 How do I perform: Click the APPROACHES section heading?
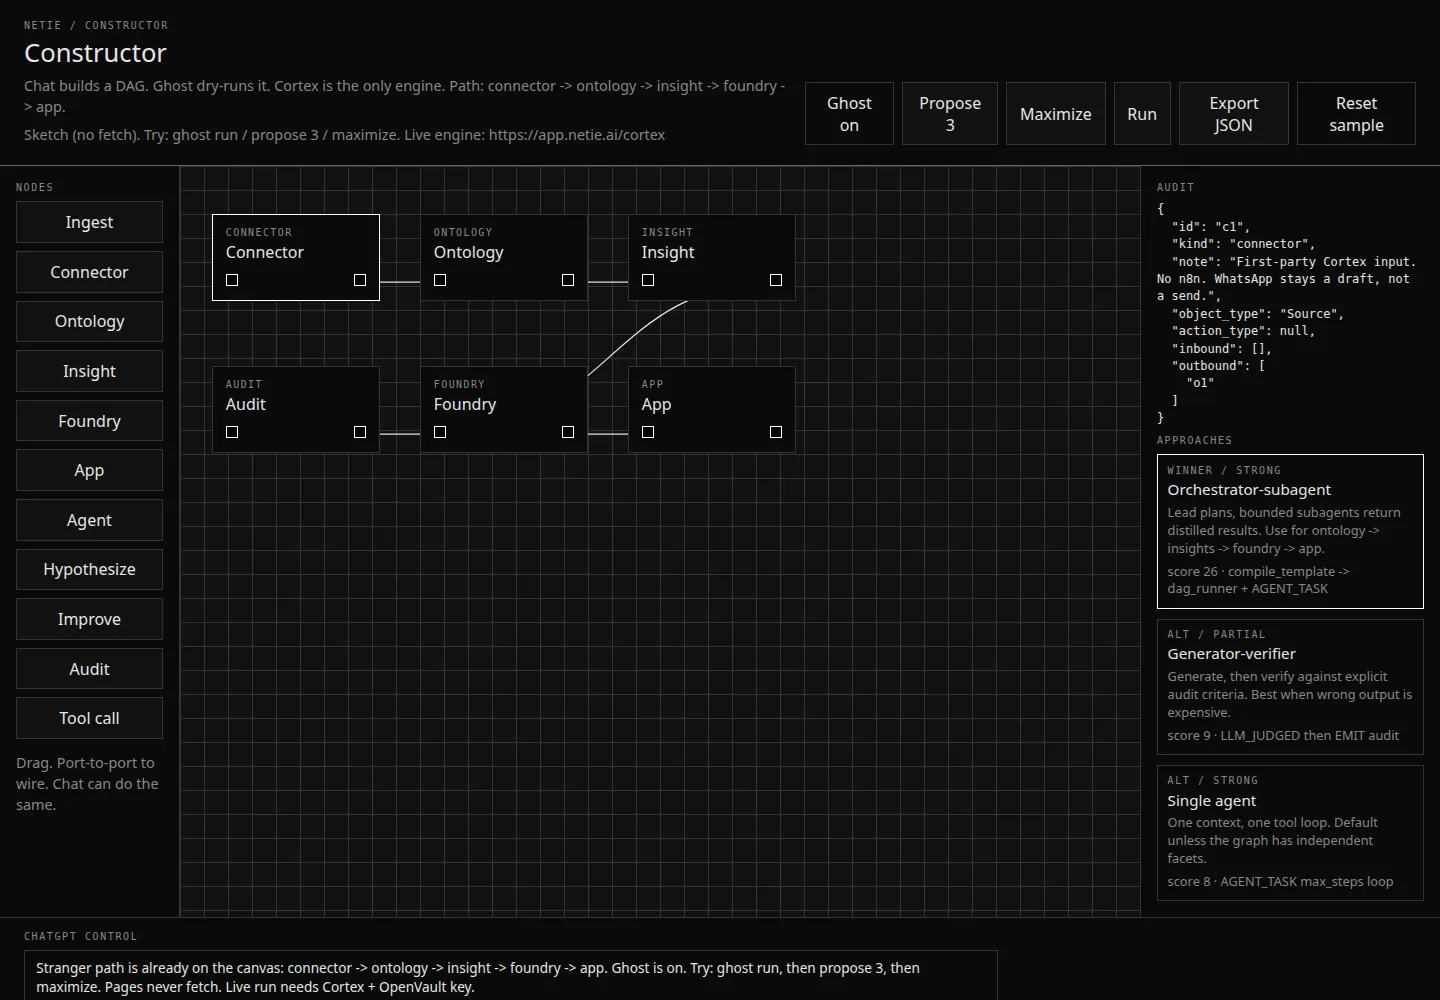(1194, 440)
